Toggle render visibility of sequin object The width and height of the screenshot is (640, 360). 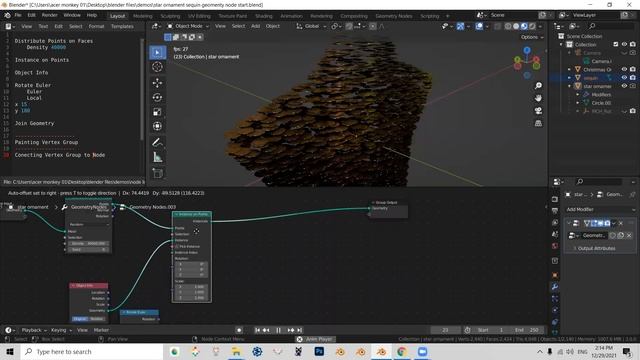point(633,78)
